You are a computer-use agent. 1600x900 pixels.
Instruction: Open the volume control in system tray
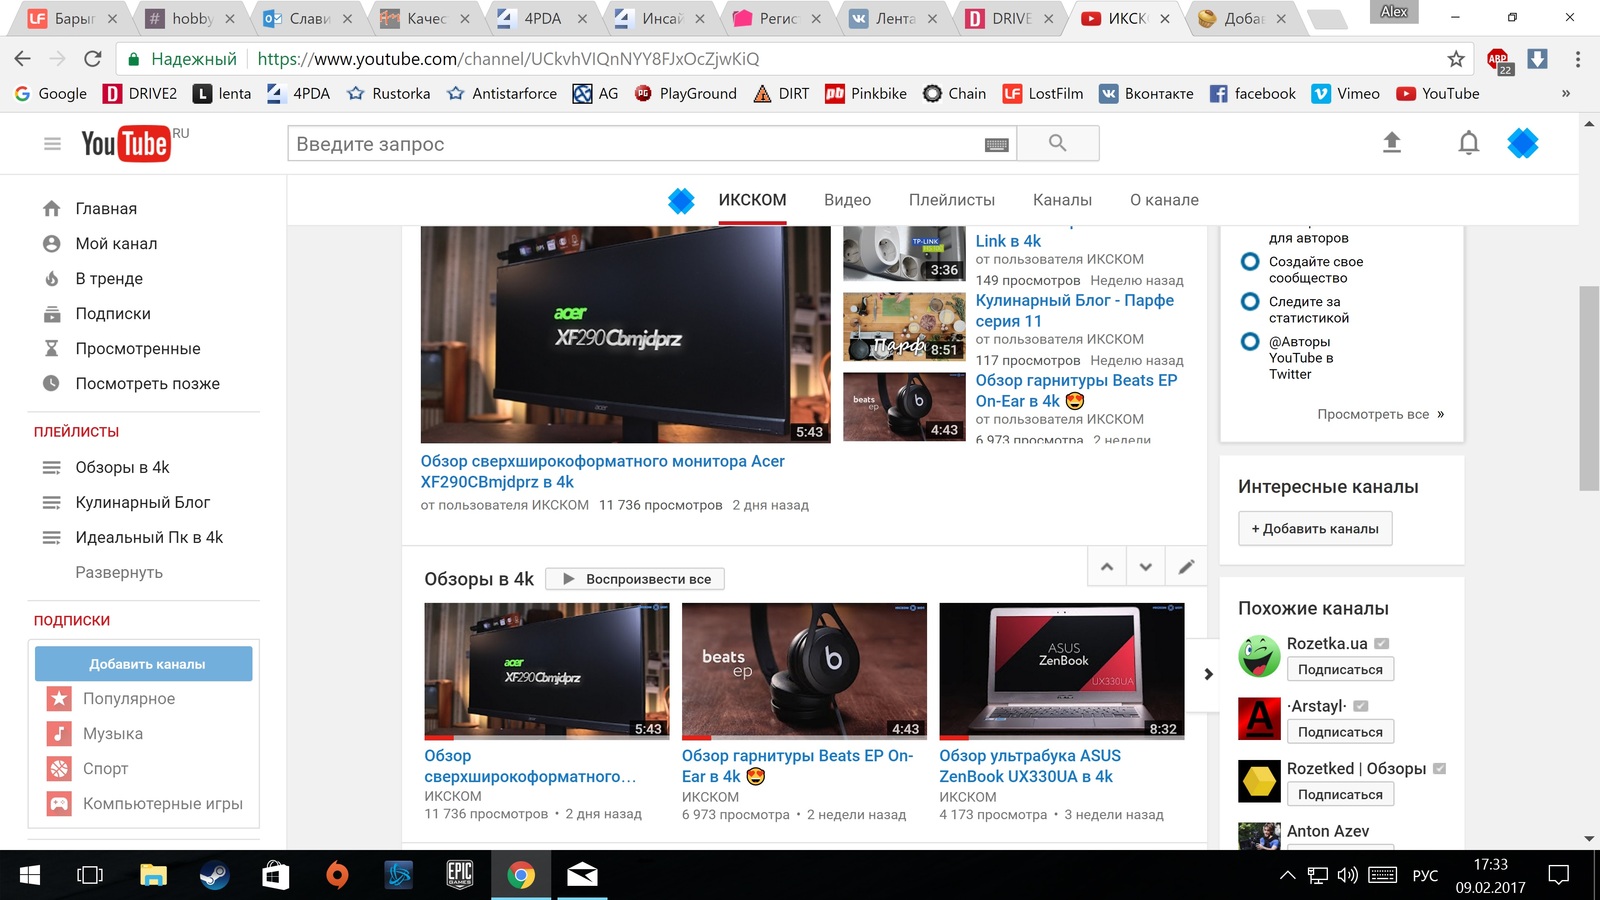(x=1348, y=876)
